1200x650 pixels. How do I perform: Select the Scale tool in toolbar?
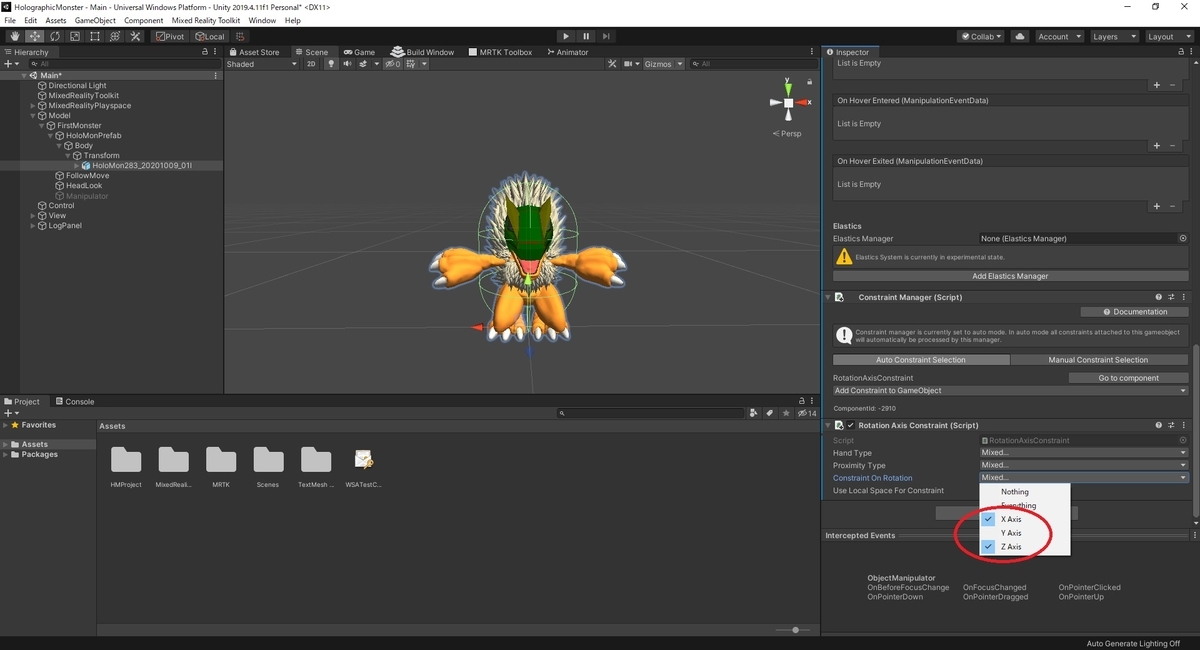coord(74,36)
